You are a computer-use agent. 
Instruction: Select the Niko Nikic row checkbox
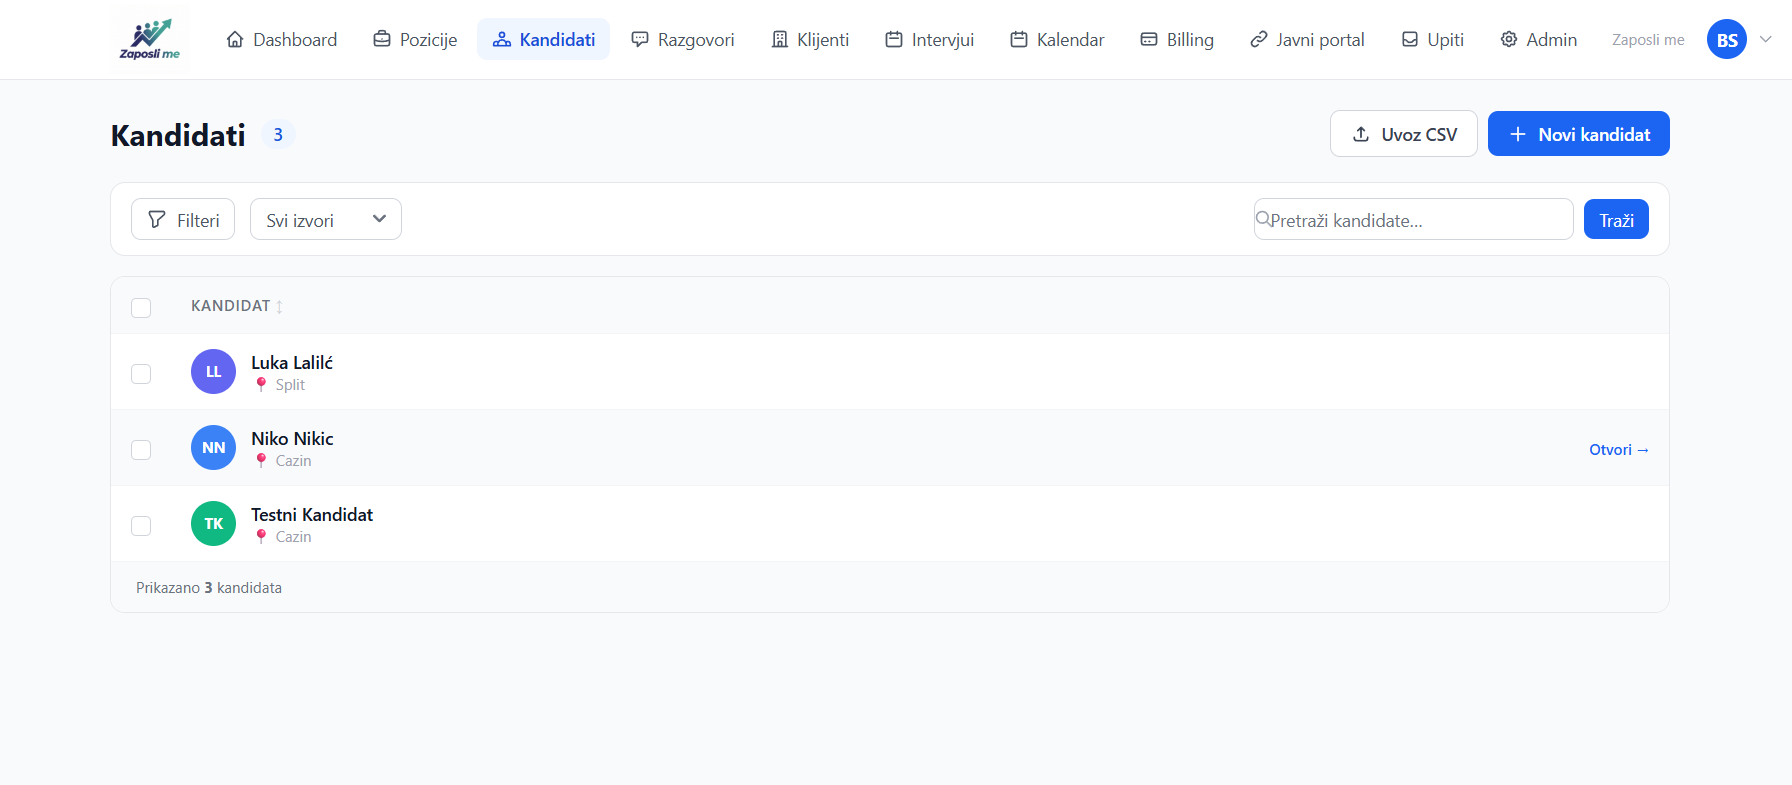coord(141,450)
